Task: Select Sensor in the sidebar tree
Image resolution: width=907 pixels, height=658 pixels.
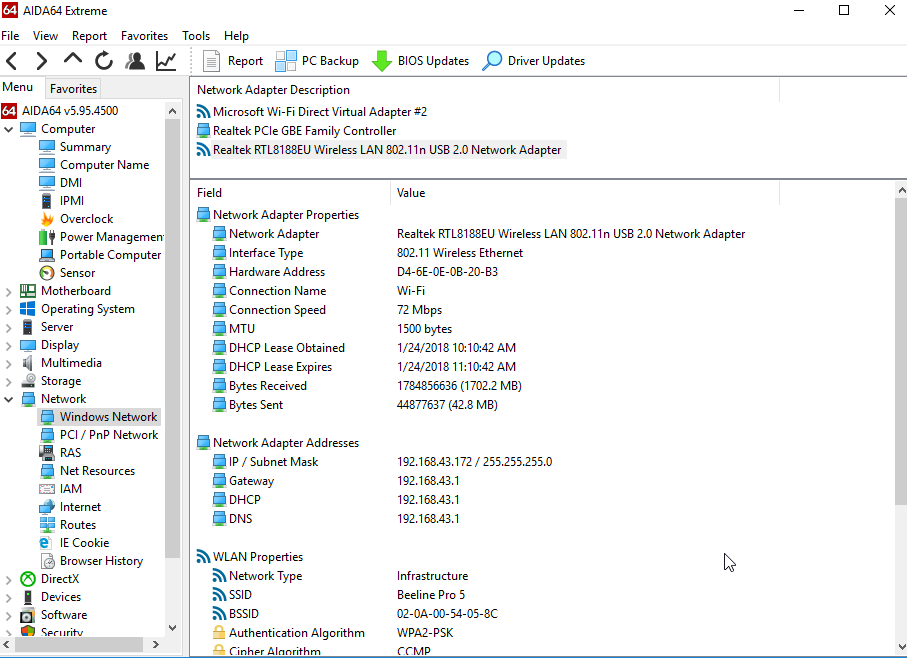Action: (x=77, y=273)
